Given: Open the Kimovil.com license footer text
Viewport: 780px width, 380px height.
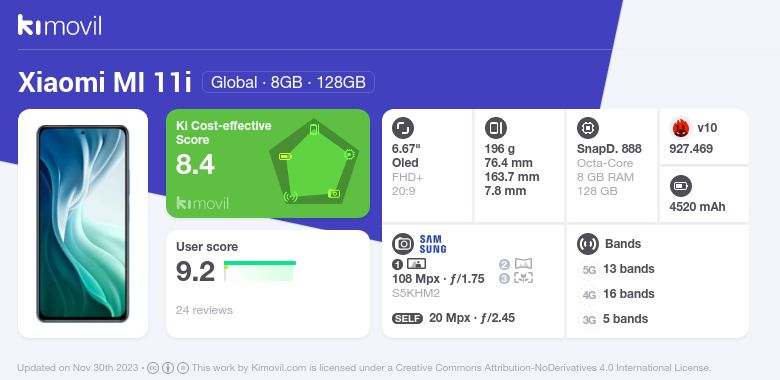Looking at the screenshot, I should tap(451, 368).
